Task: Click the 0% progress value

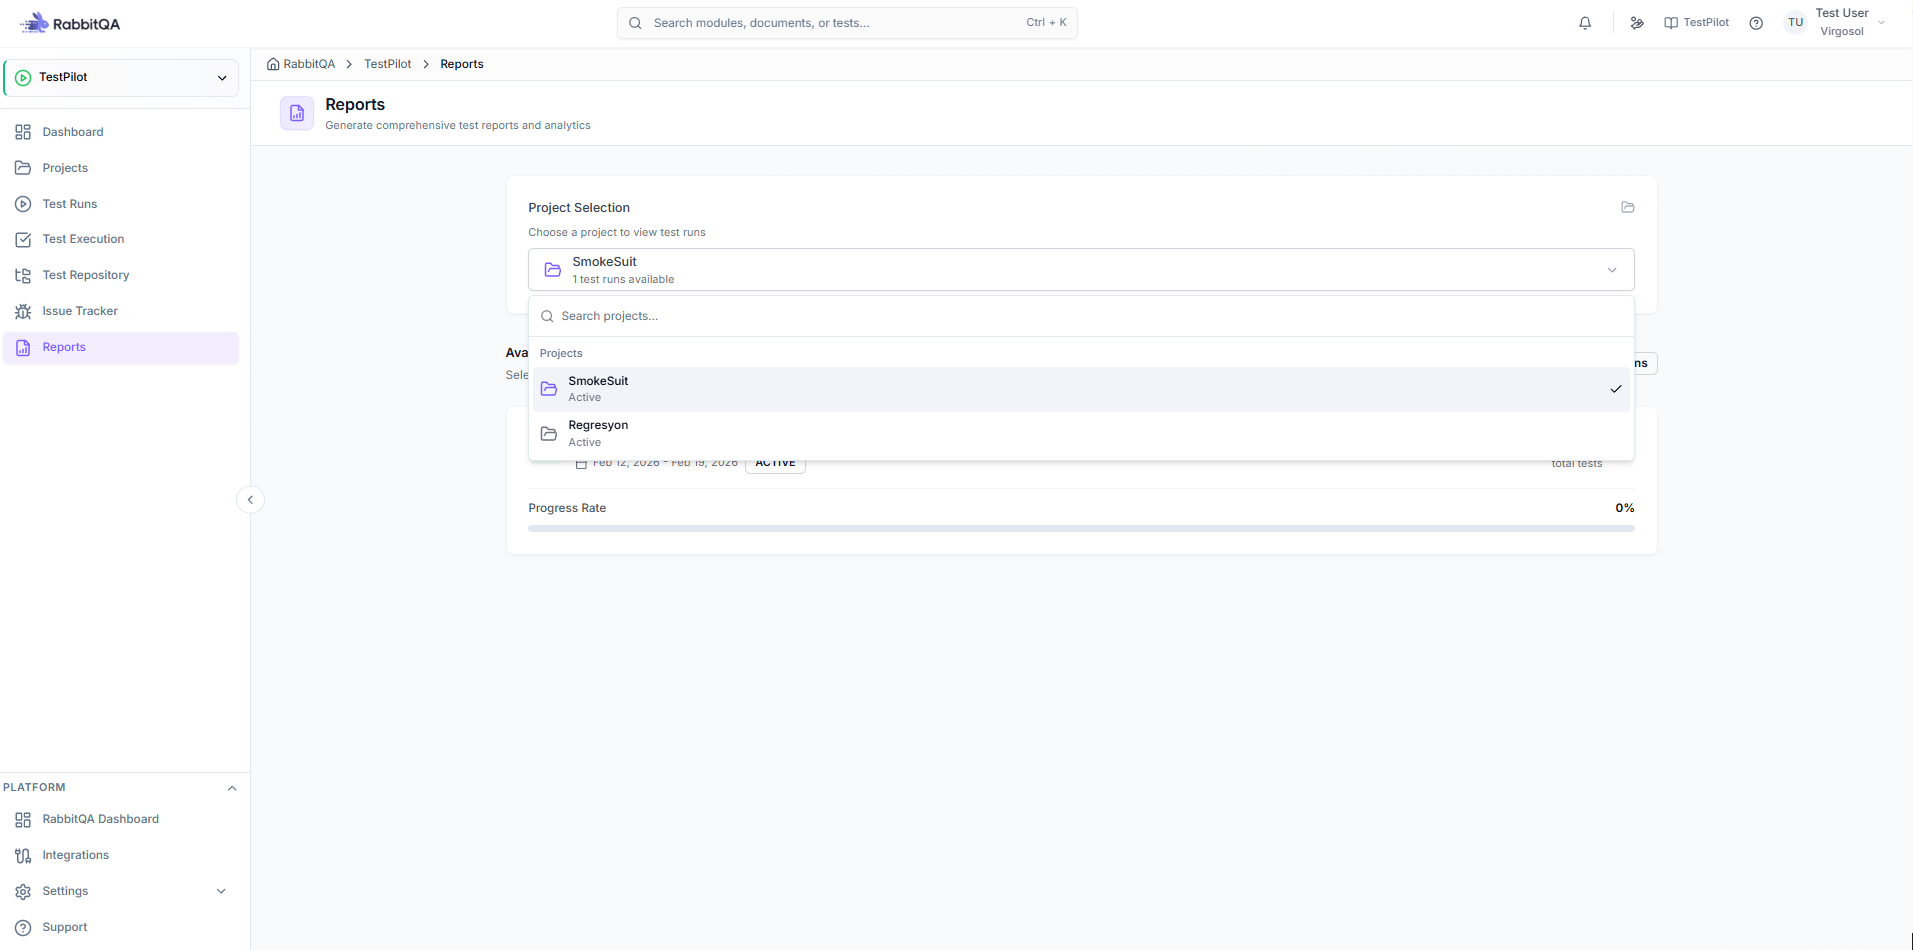Action: point(1624,508)
